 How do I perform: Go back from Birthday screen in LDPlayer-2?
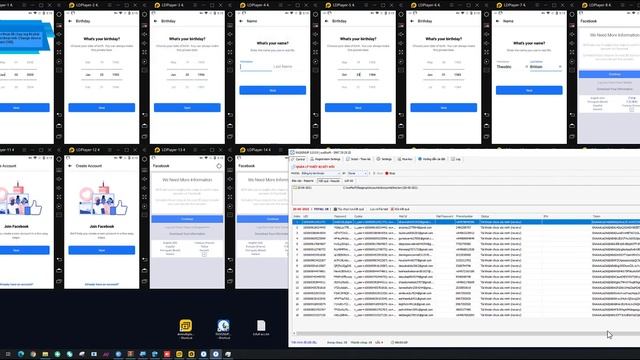point(70,21)
